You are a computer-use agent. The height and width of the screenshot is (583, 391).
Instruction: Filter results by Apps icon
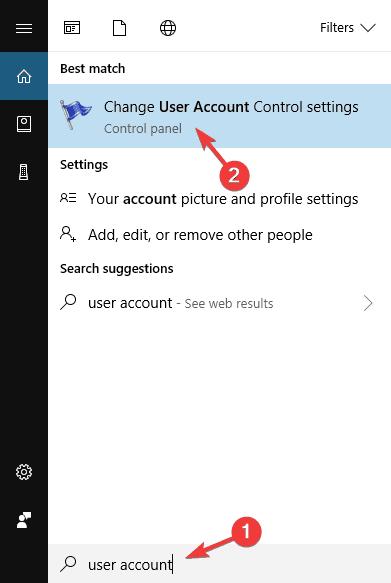[x=72, y=28]
